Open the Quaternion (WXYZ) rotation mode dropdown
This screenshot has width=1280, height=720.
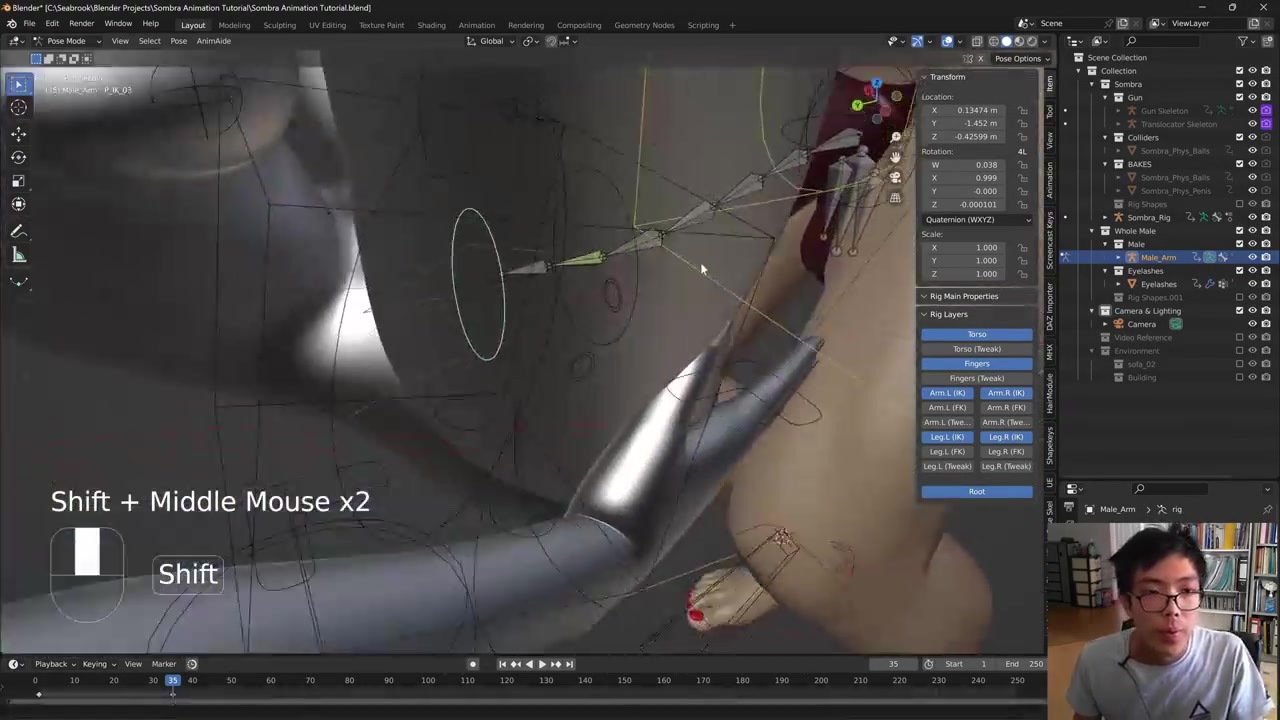click(x=977, y=219)
